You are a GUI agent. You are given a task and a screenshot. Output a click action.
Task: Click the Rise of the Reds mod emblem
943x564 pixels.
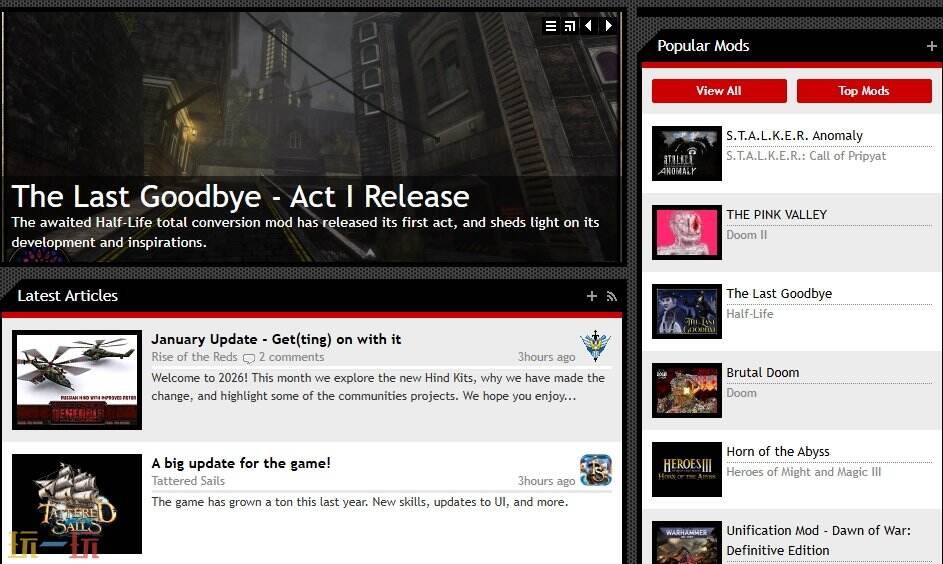point(595,346)
